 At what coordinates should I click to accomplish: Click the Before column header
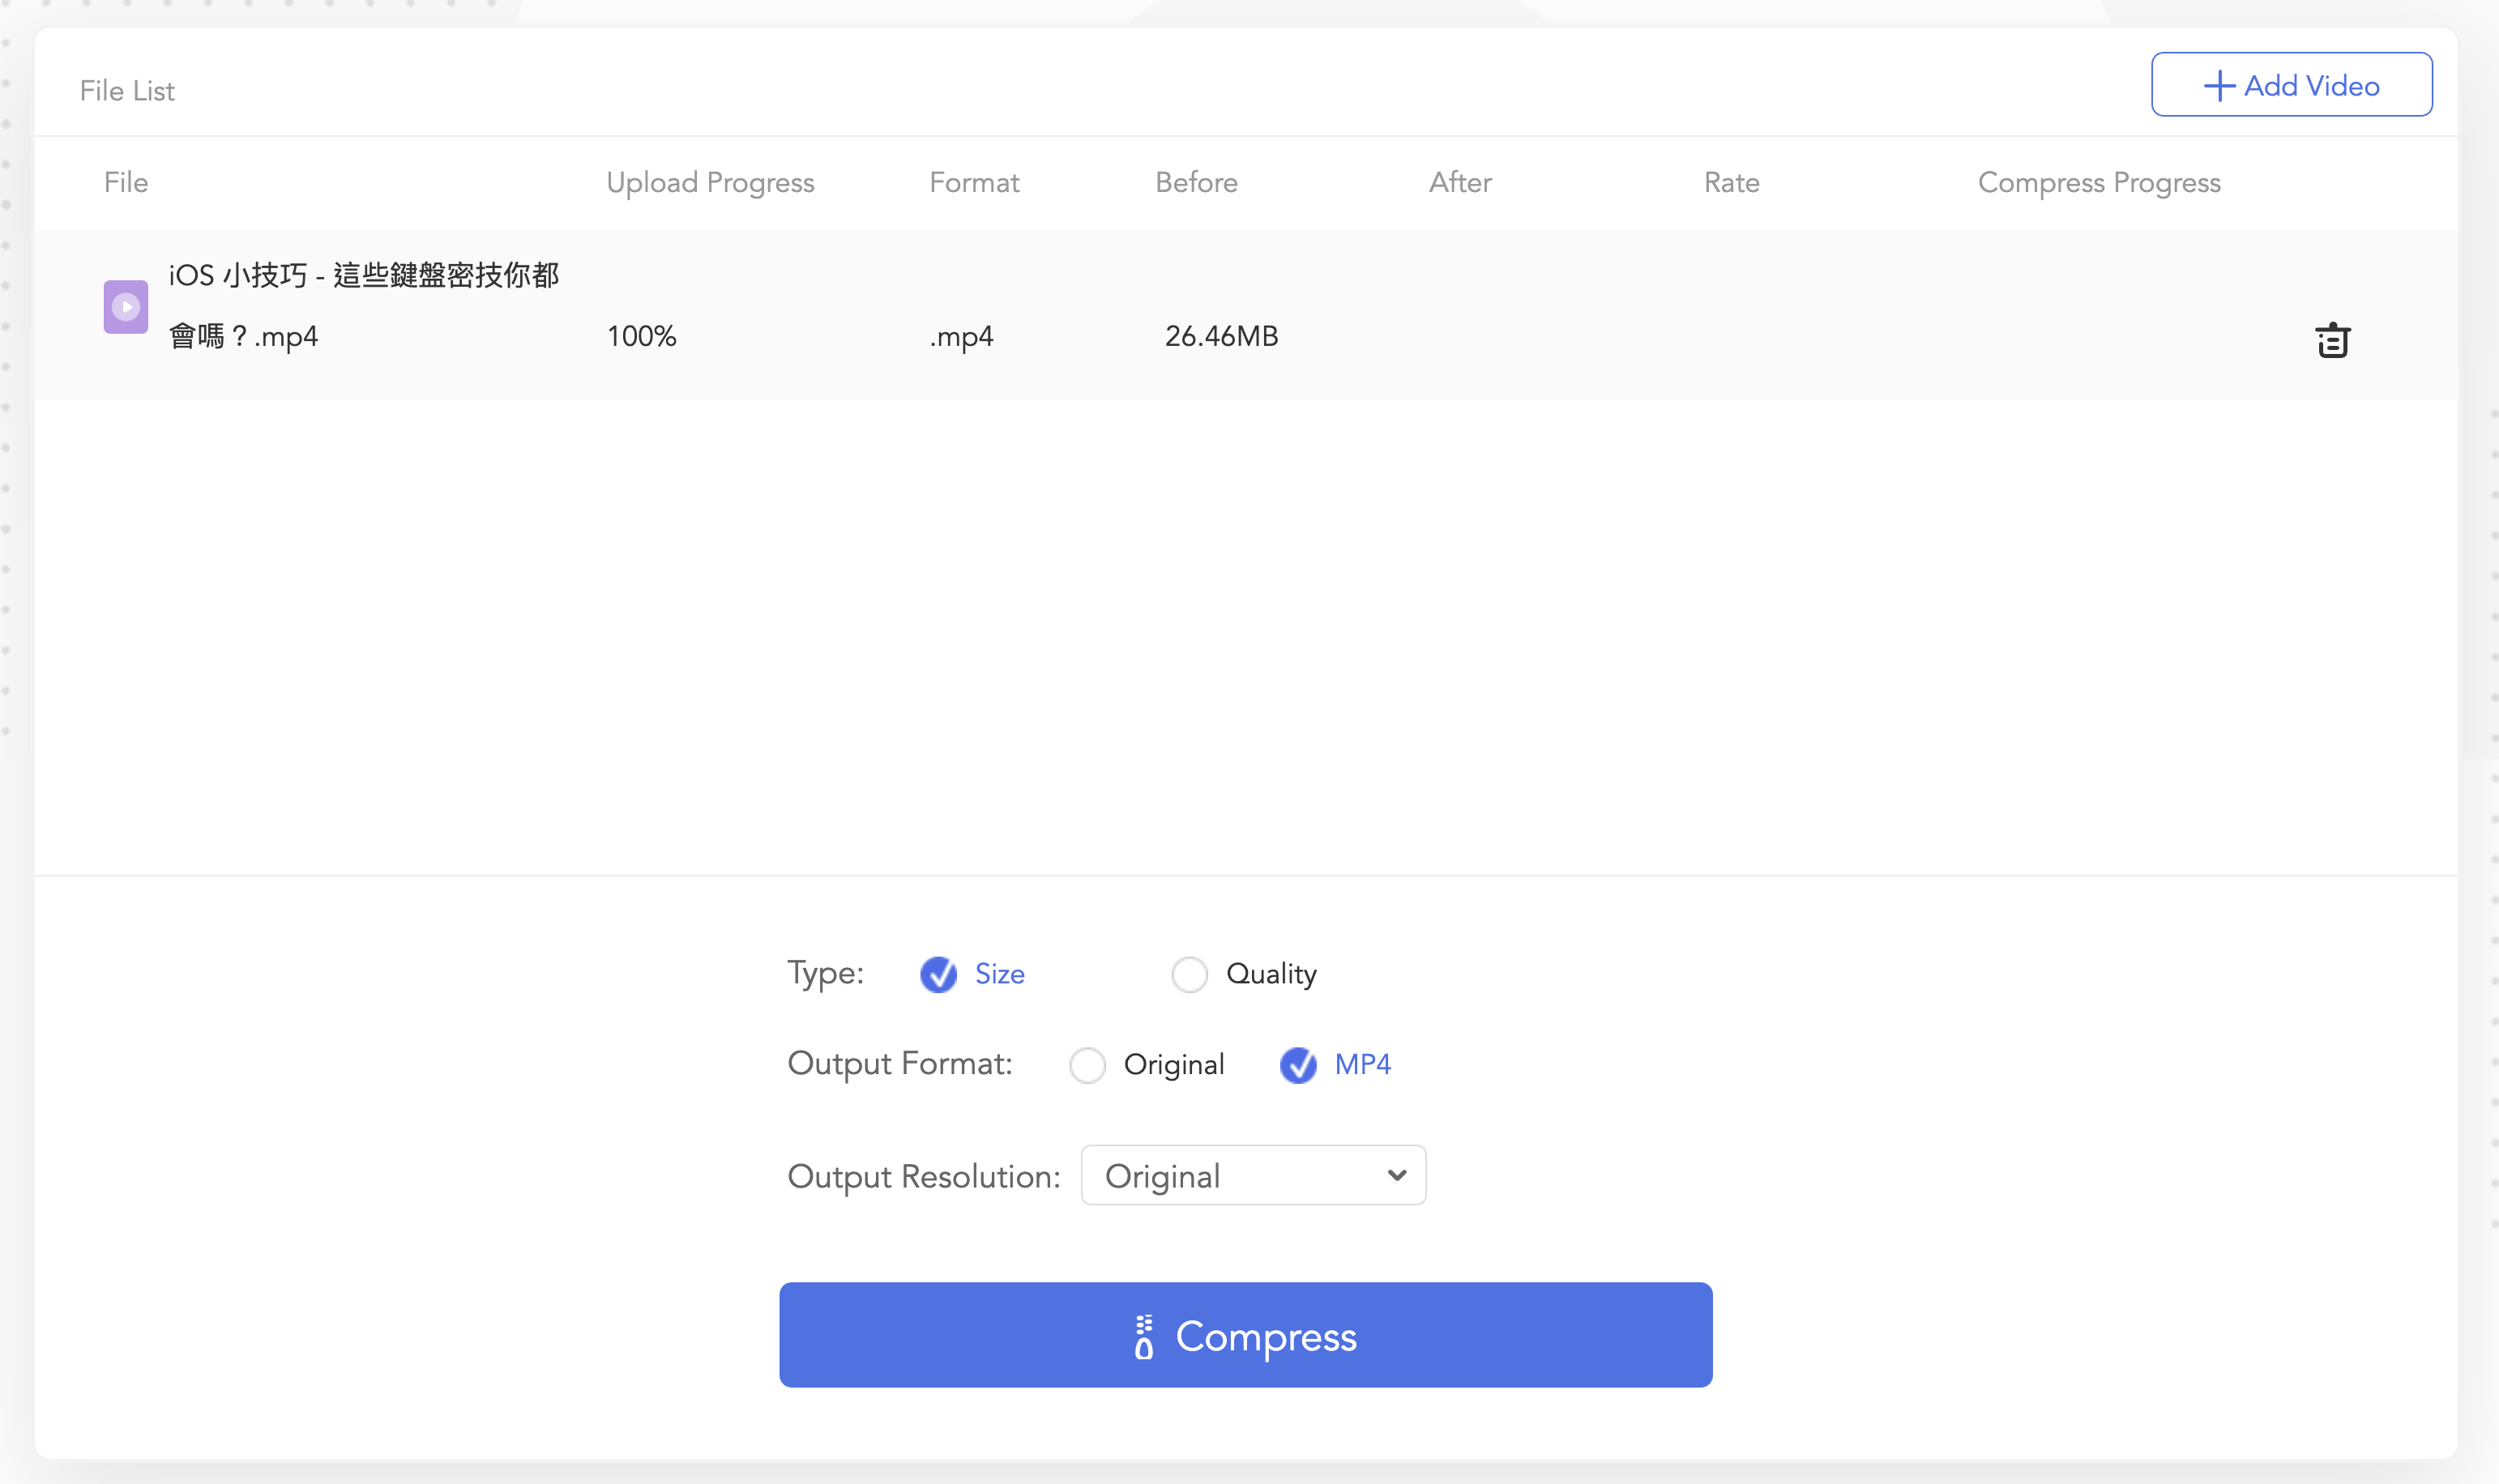pyautogui.click(x=1196, y=182)
